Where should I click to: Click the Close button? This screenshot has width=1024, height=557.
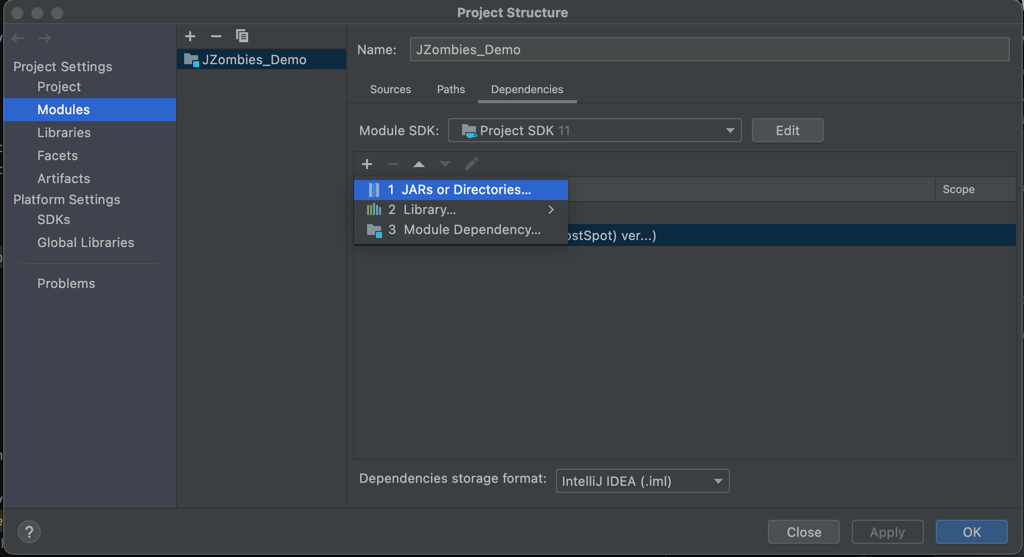(x=804, y=532)
